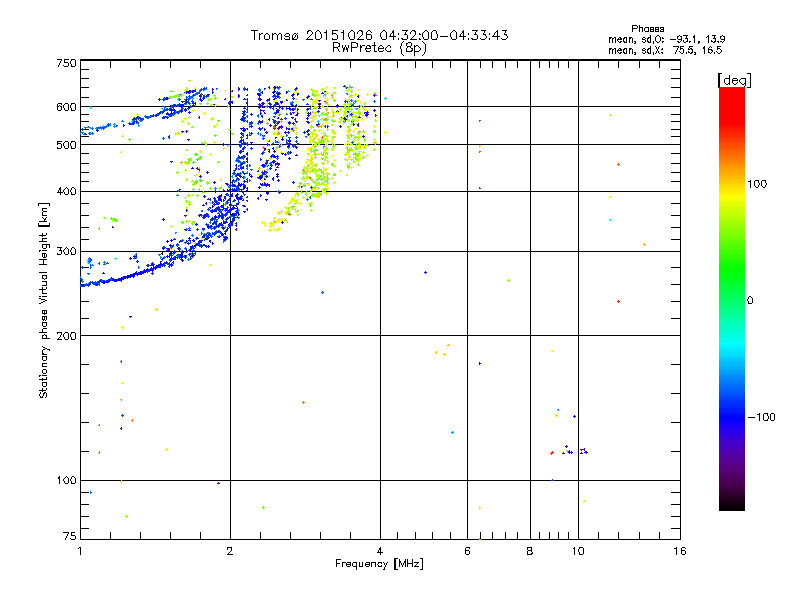
Task: Click the colorbar label '0'
Action: point(750,301)
